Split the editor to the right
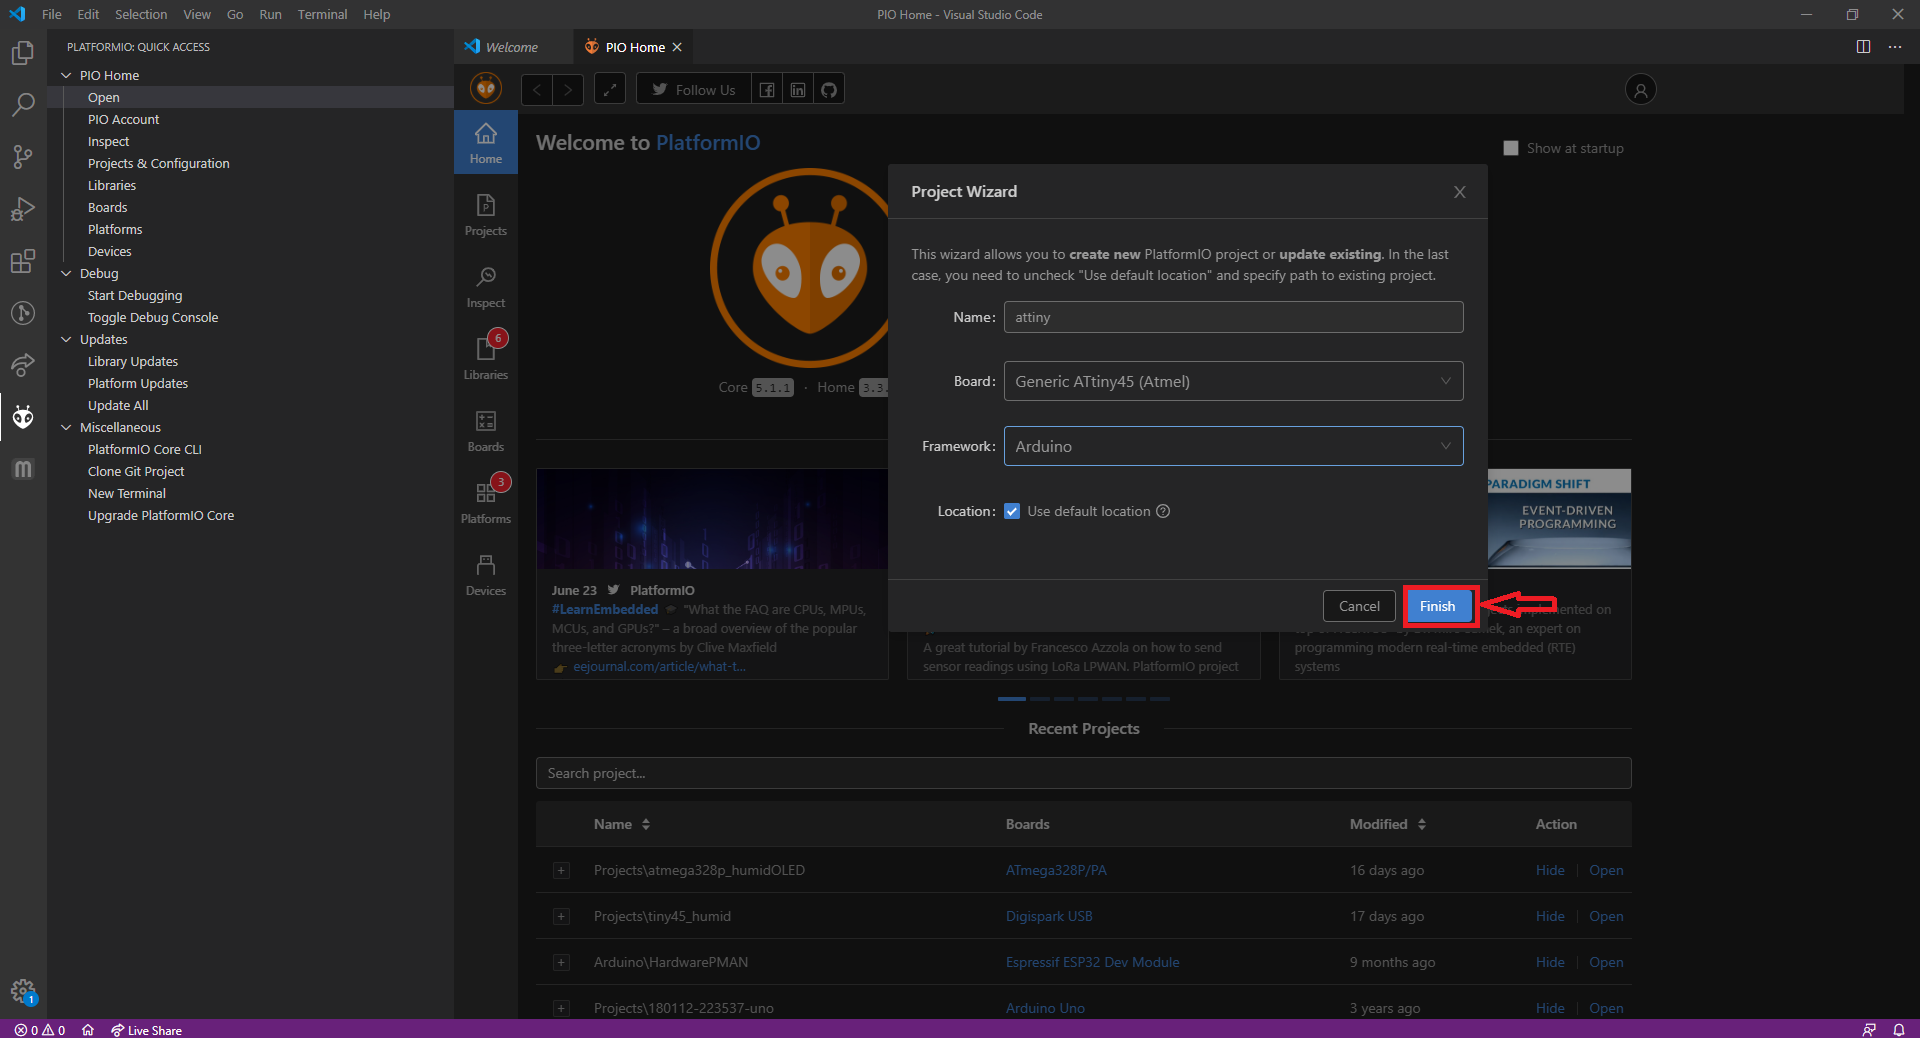The image size is (1920, 1038). click(1863, 47)
